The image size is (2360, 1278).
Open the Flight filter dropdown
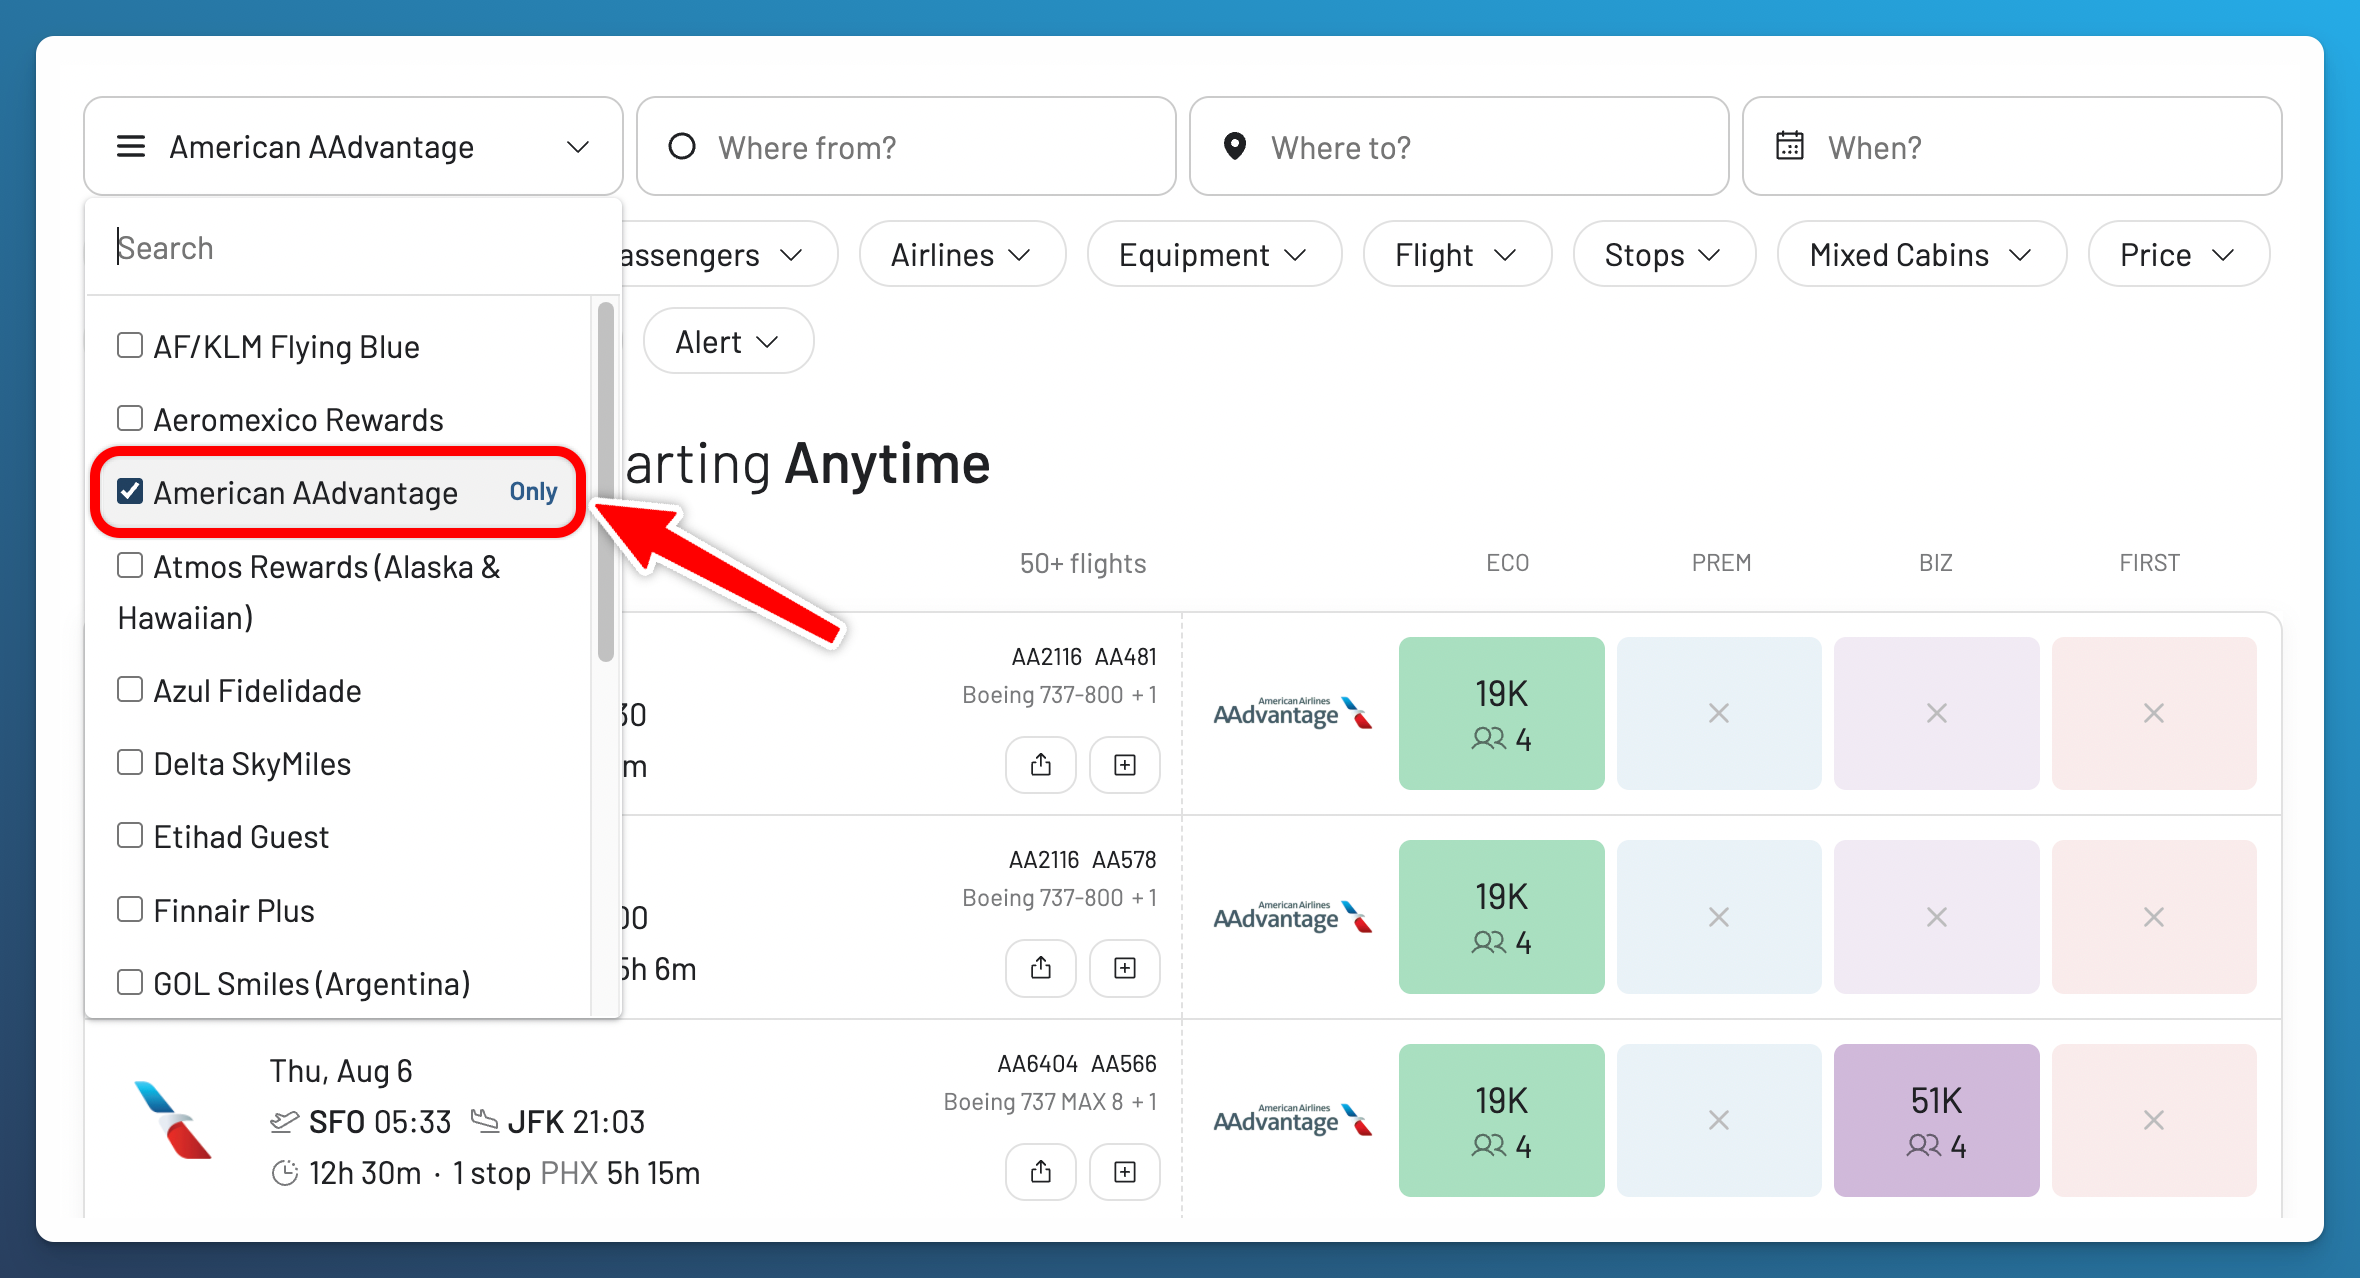pos(1457,255)
